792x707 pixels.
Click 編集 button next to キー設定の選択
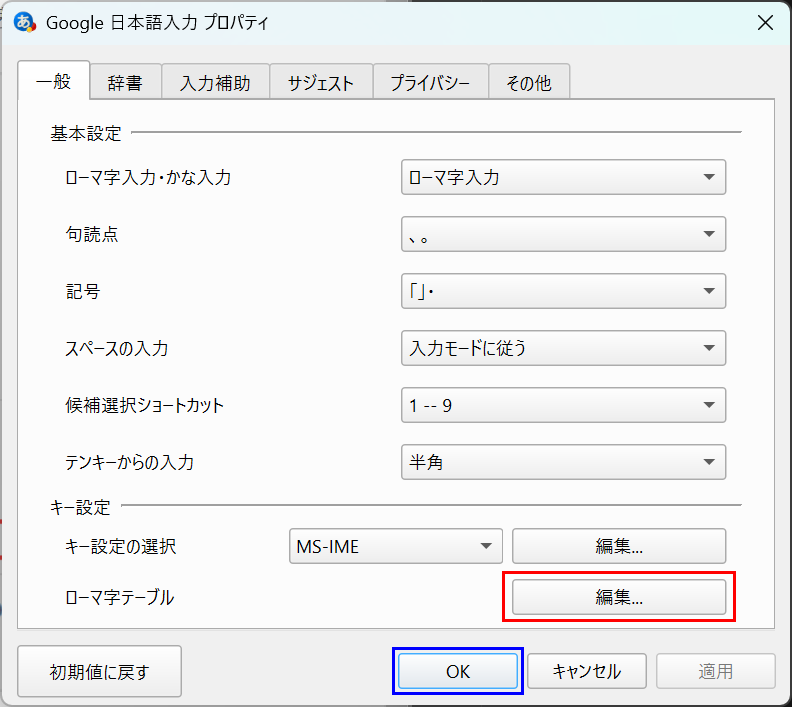(x=618, y=546)
